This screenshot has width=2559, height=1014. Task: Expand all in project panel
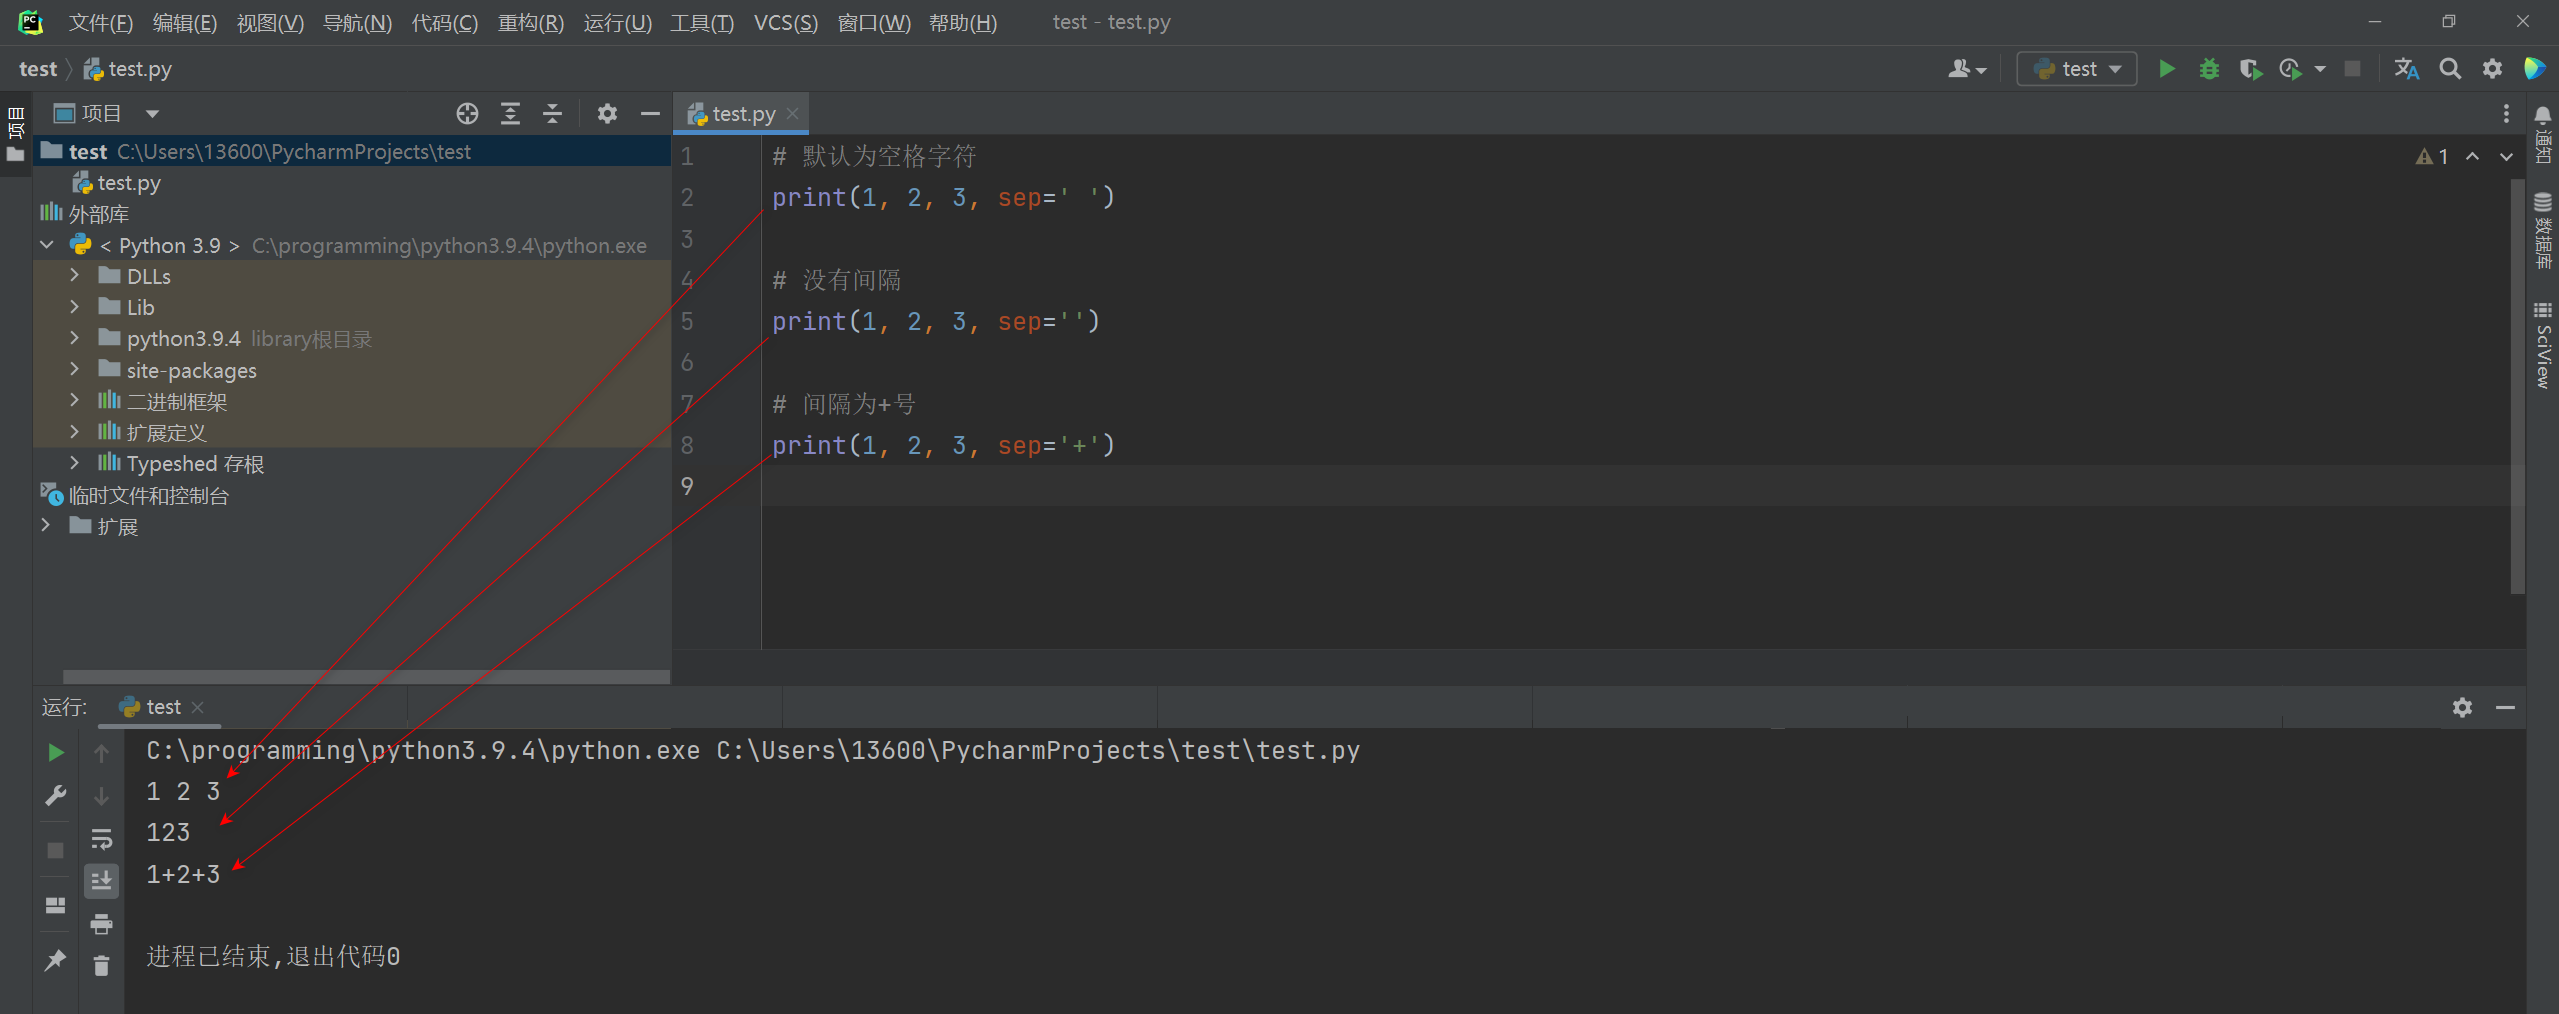(510, 114)
